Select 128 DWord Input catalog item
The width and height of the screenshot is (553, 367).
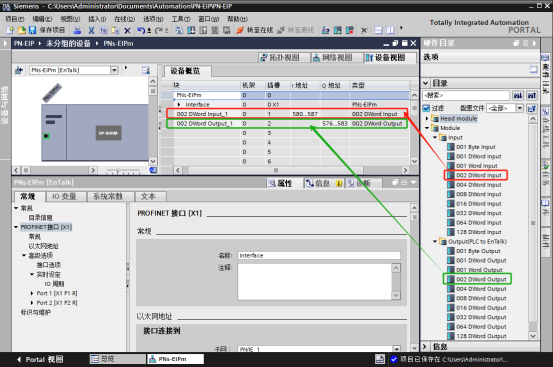(479, 232)
